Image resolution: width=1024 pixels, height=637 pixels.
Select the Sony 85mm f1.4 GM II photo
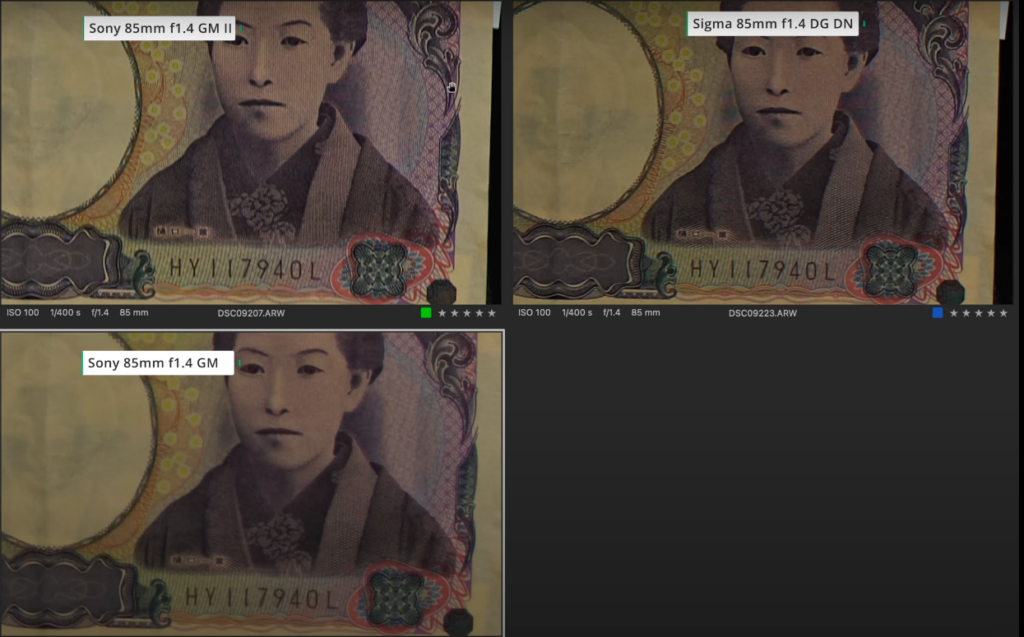(x=250, y=152)
